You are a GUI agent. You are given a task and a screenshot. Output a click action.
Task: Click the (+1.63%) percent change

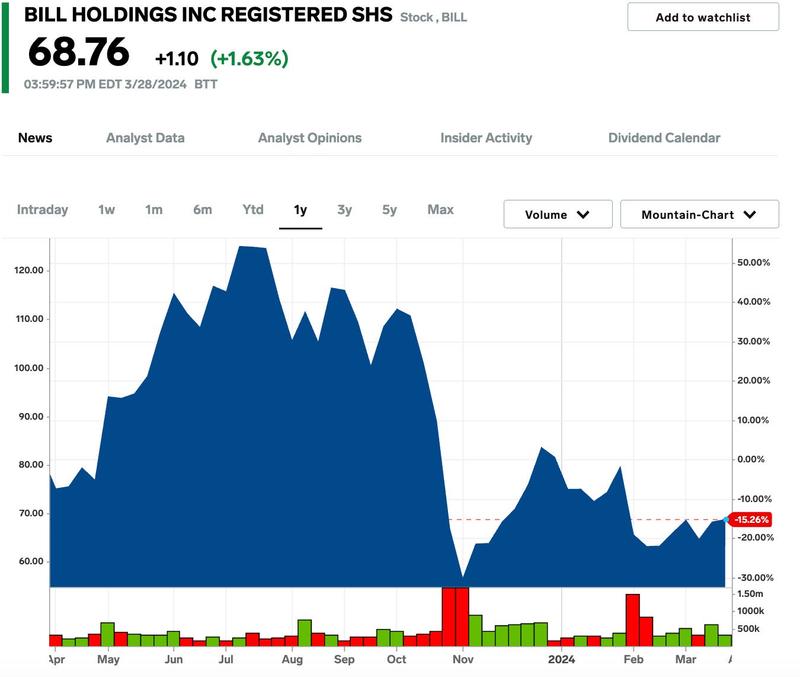click(x=249, y=59)
